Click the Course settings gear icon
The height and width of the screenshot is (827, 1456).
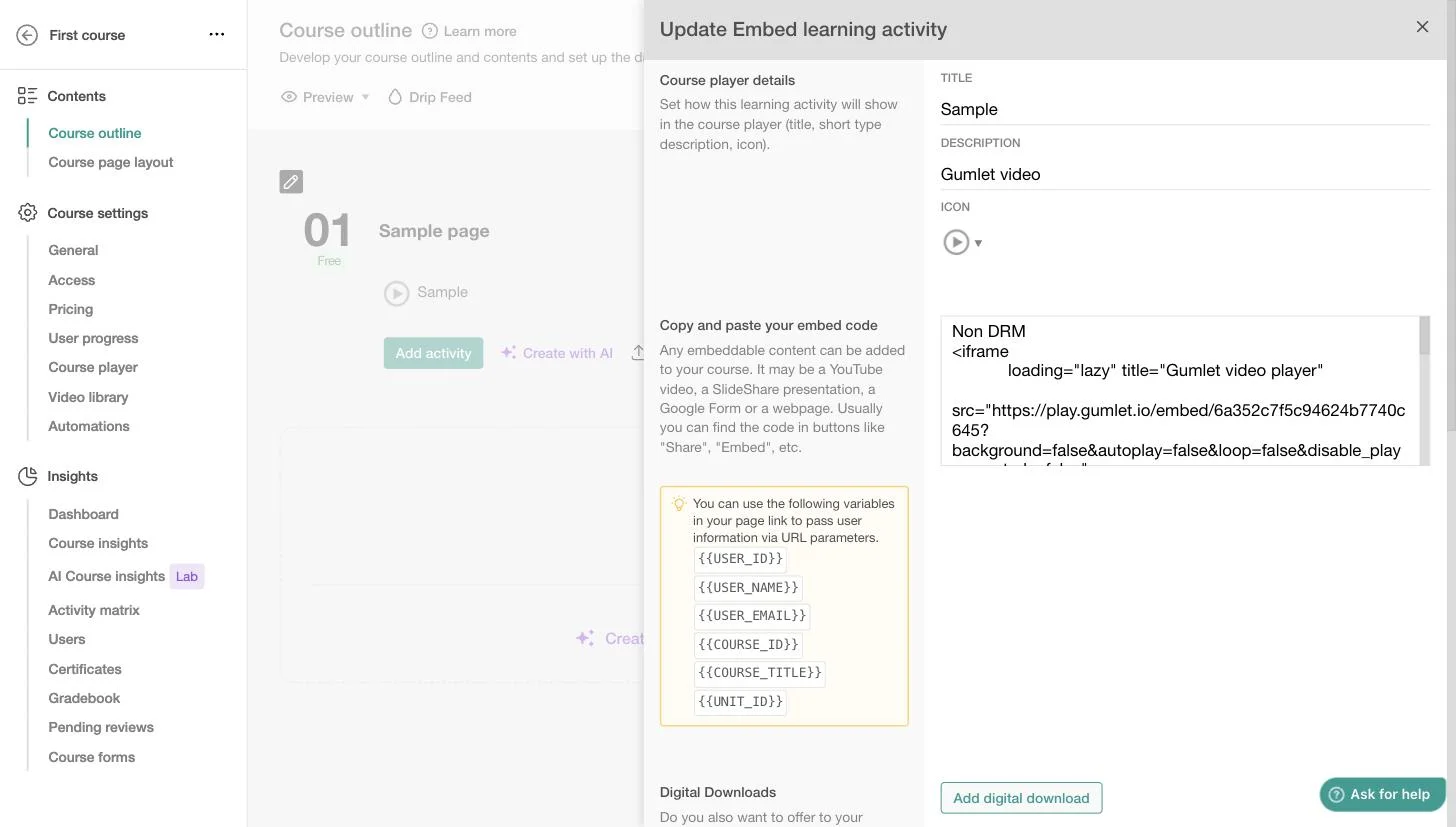[x=28, y=213]
